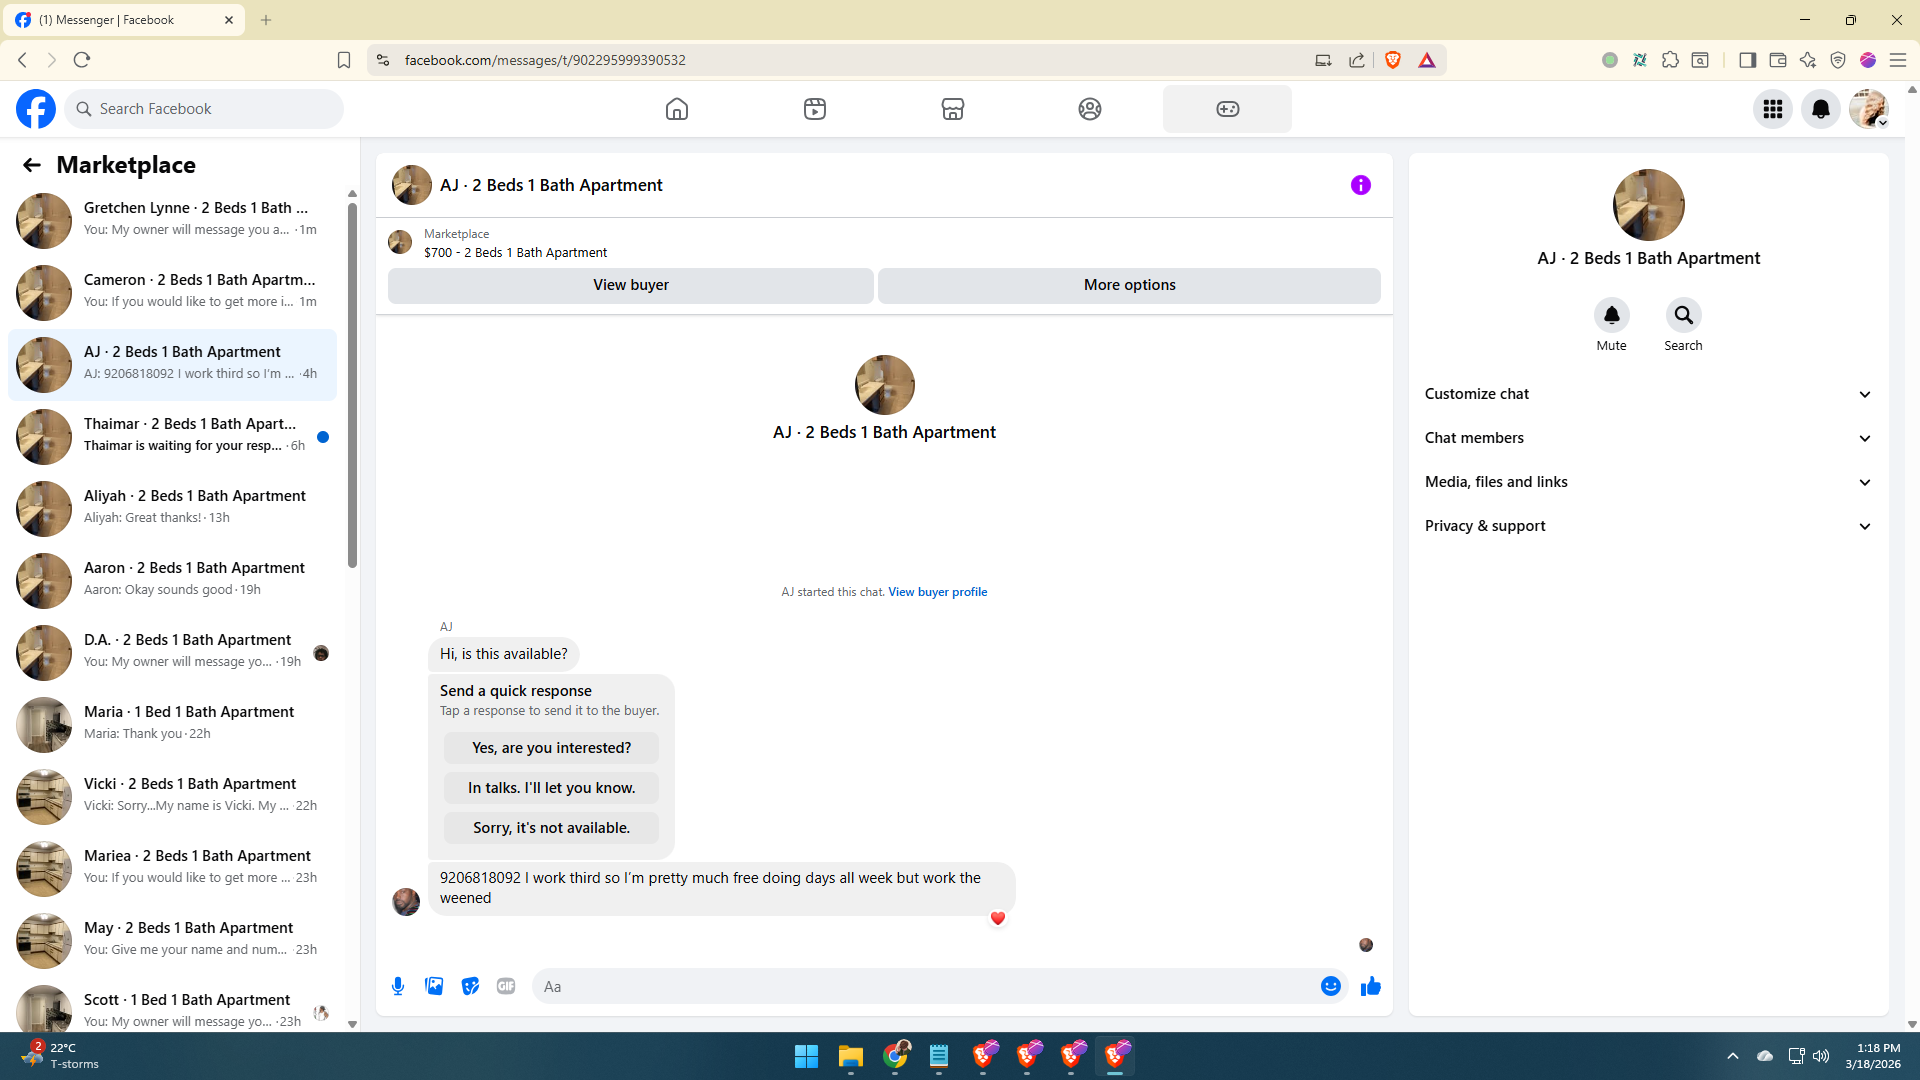Viewport: 1920px width, 1080px height.
Task: Open the sticker picker icon
Action: pyautogui.click(x=470, y=986)
